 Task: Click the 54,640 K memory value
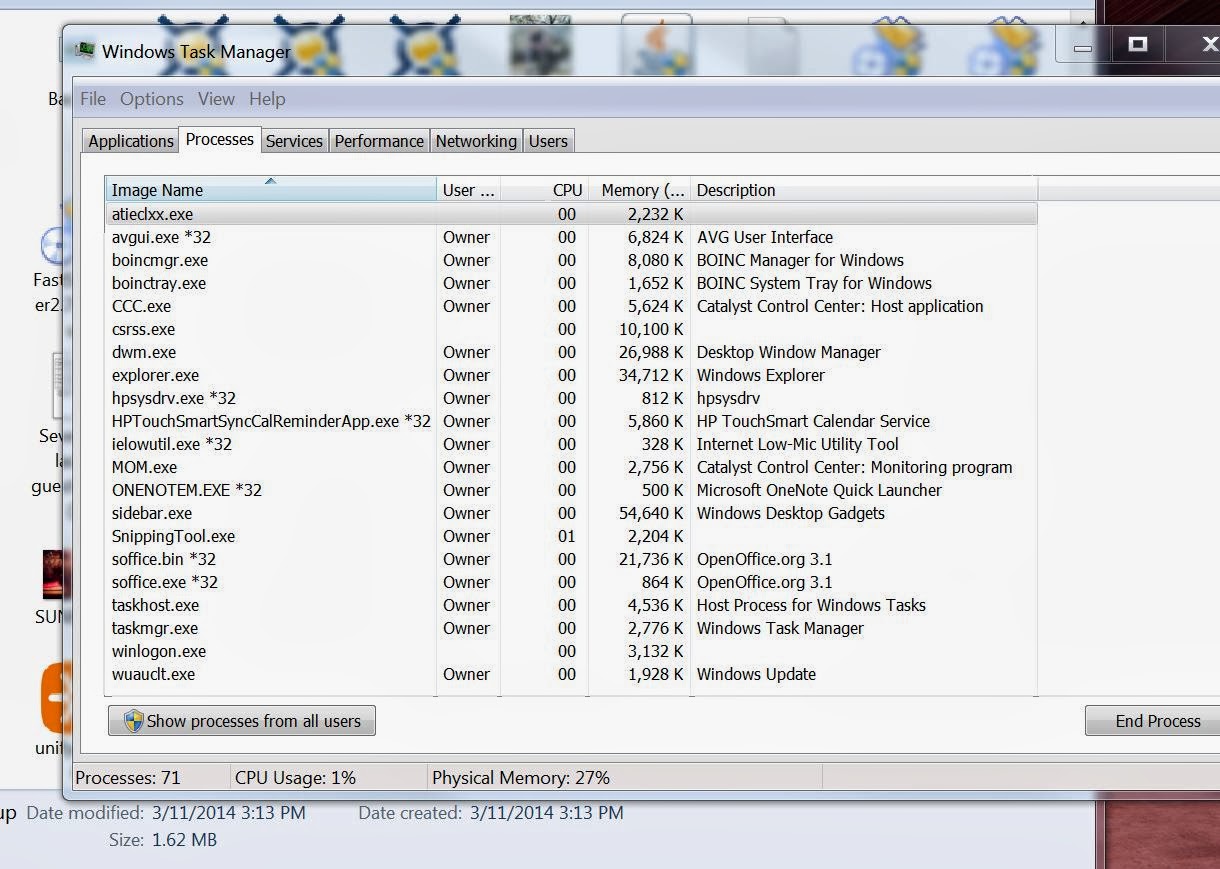click(651, 513)
